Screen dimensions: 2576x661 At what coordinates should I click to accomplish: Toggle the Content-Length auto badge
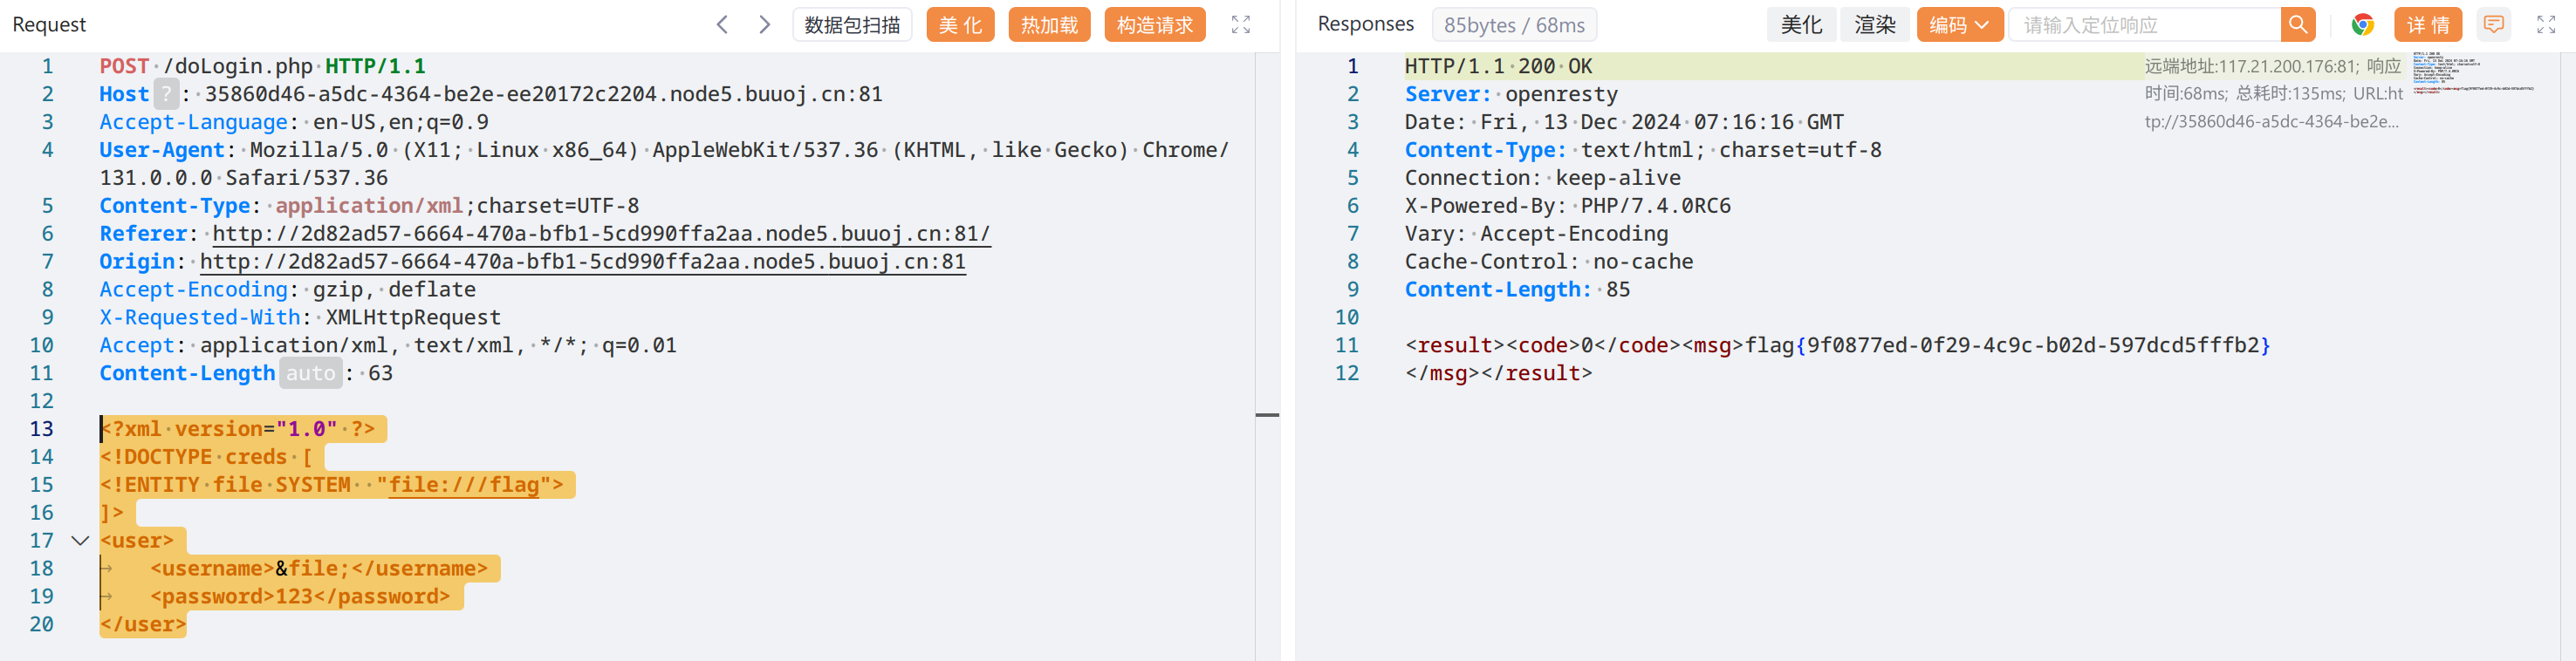[x=310, y=373]
